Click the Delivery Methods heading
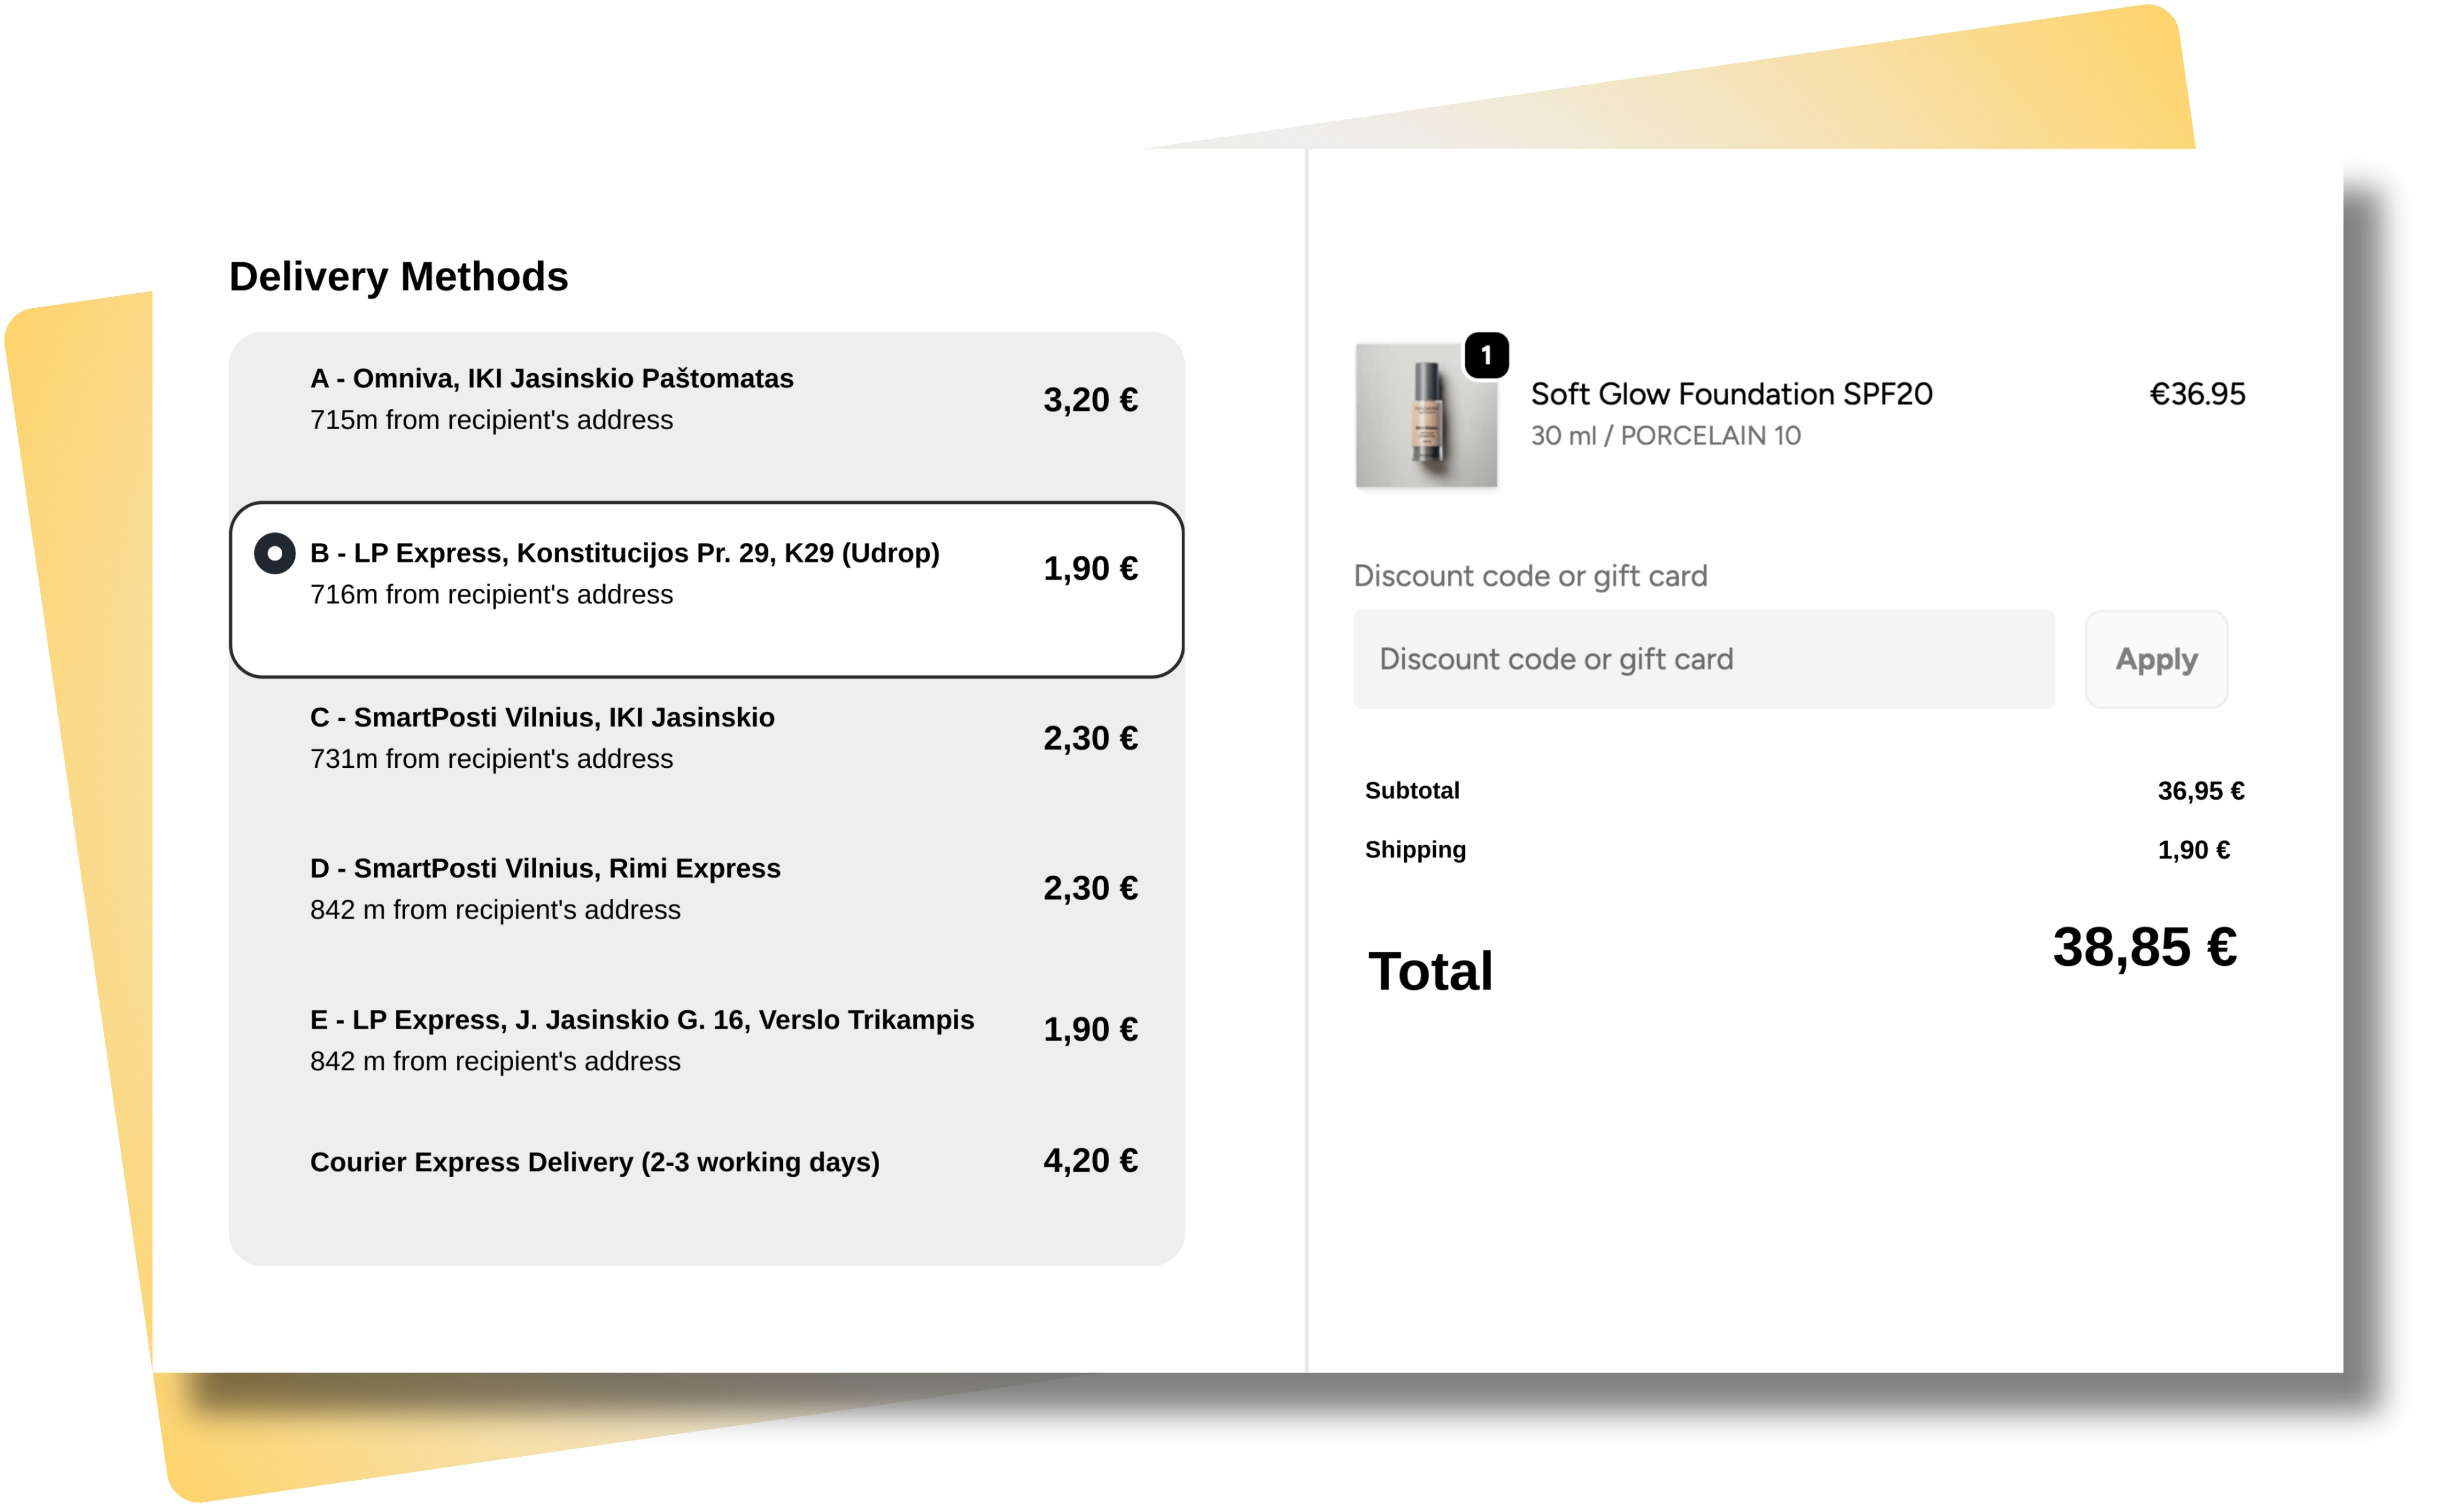This screenshot has width=2464, height=1508. pyautogui.click(x=398, y=277)
